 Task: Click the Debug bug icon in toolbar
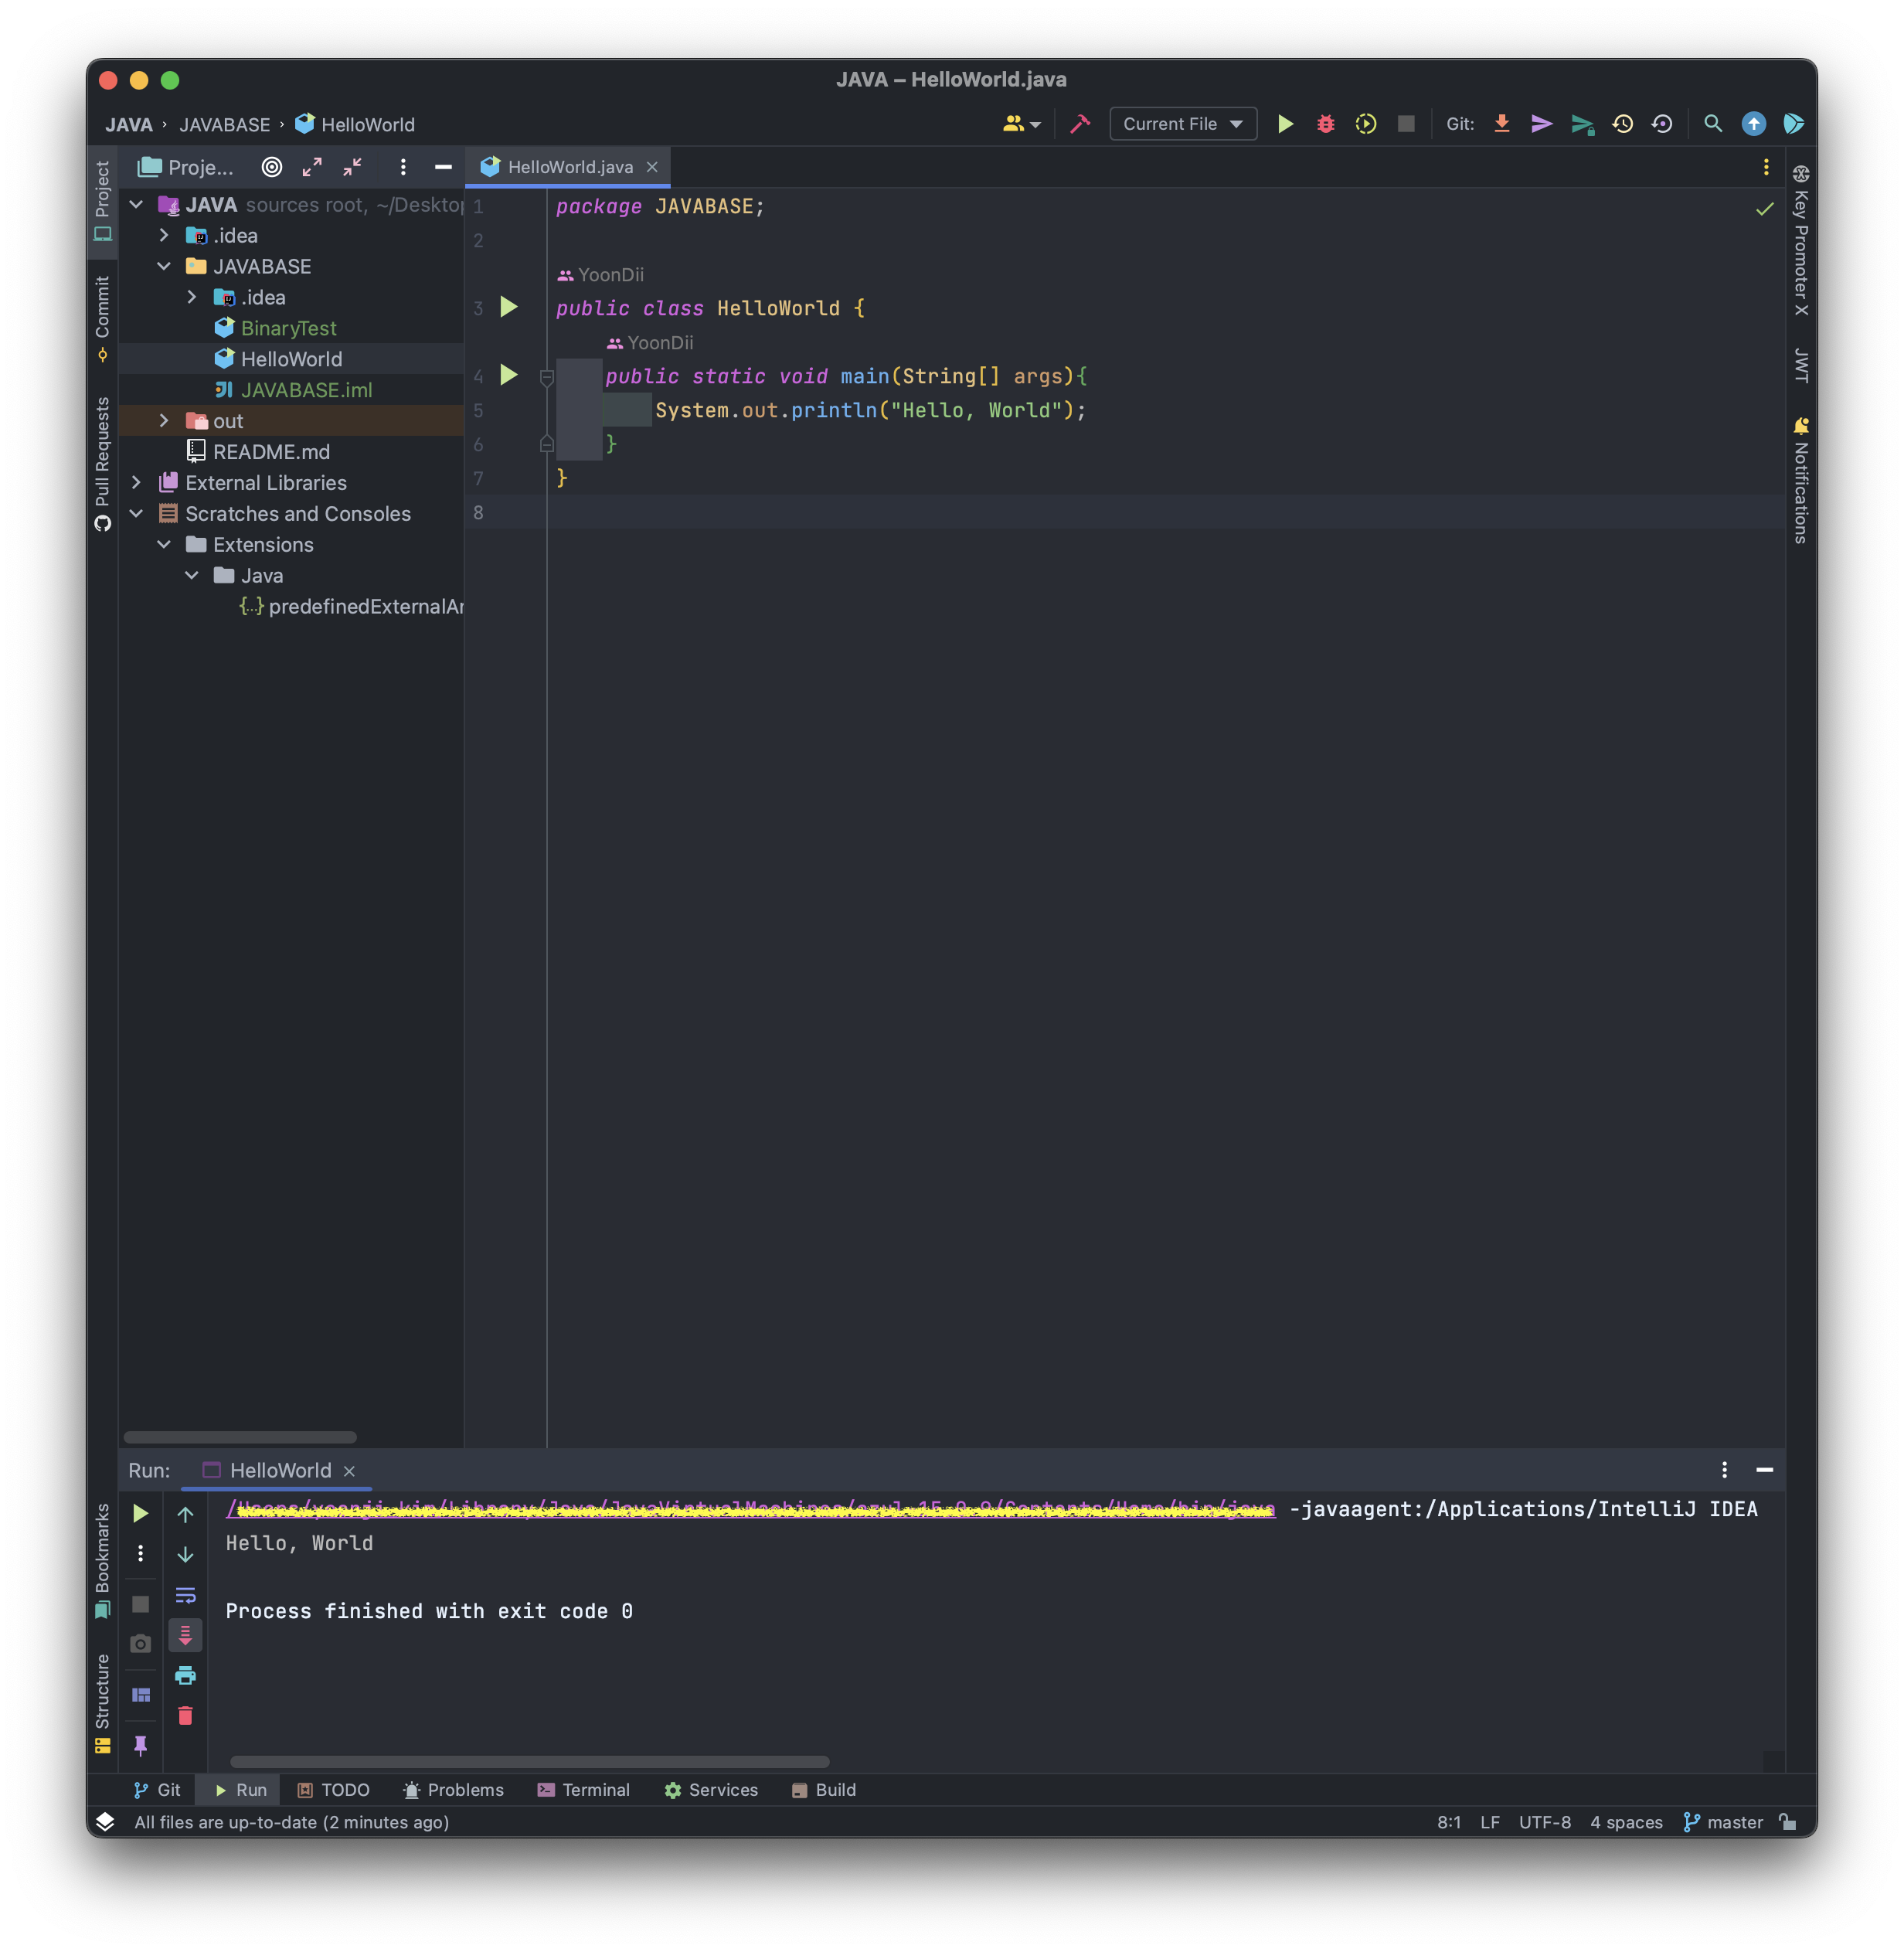(1325, 124)
